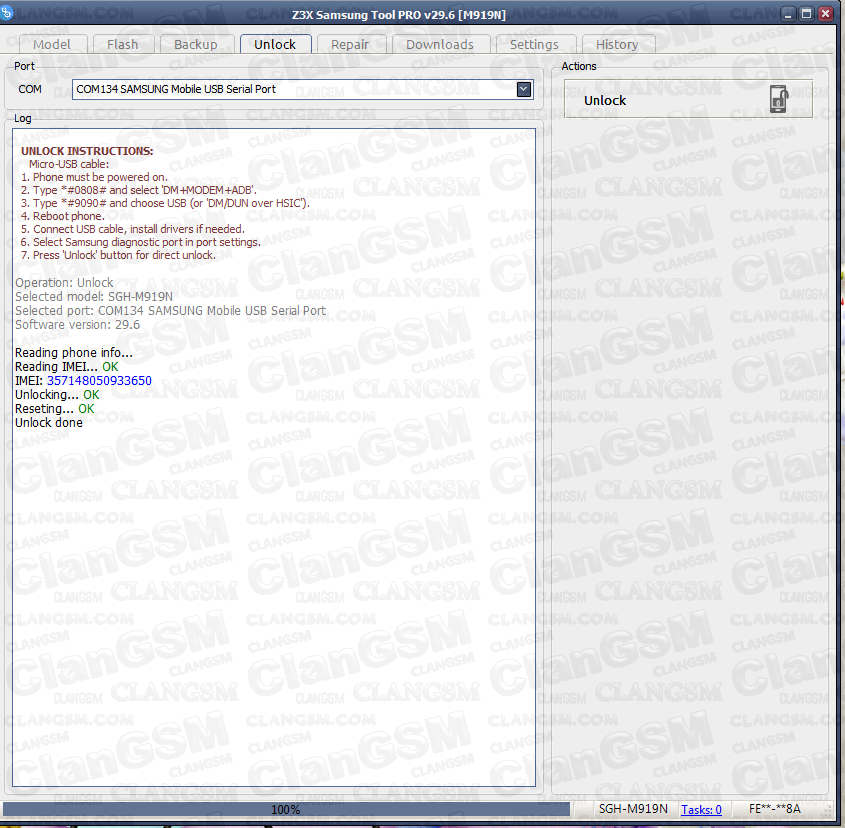Maximize the Z3X Samsung Tool window
This screenshot has width=845, height=828.
tap(806, 14)
